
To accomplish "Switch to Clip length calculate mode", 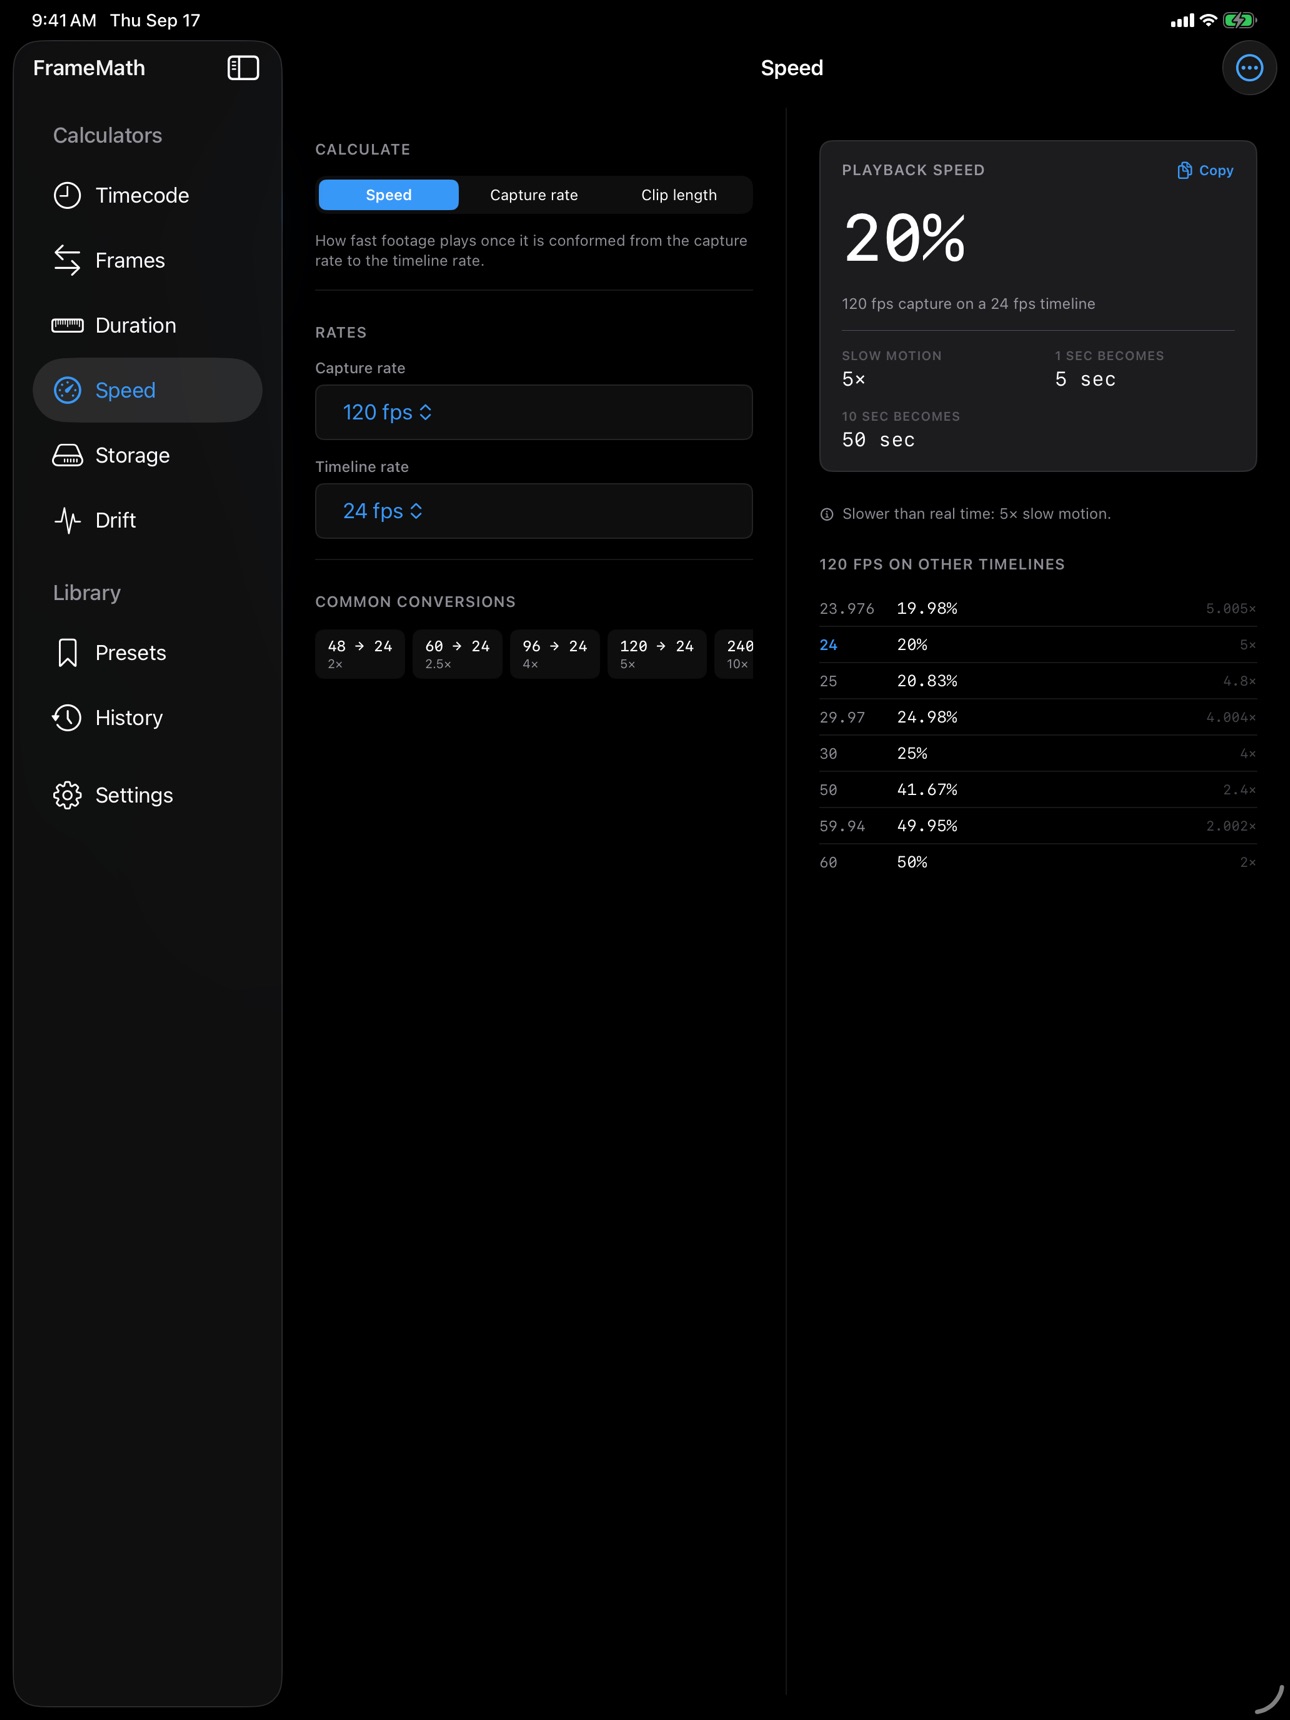I will click(679, 195).
